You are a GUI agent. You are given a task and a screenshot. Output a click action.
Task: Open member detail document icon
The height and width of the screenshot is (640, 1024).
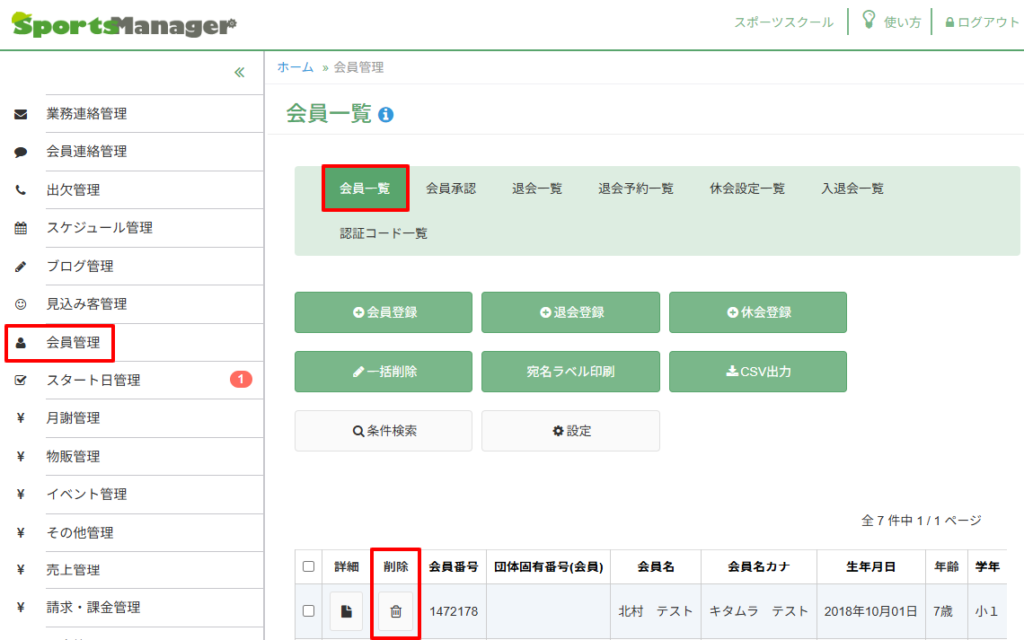[346, 611]
